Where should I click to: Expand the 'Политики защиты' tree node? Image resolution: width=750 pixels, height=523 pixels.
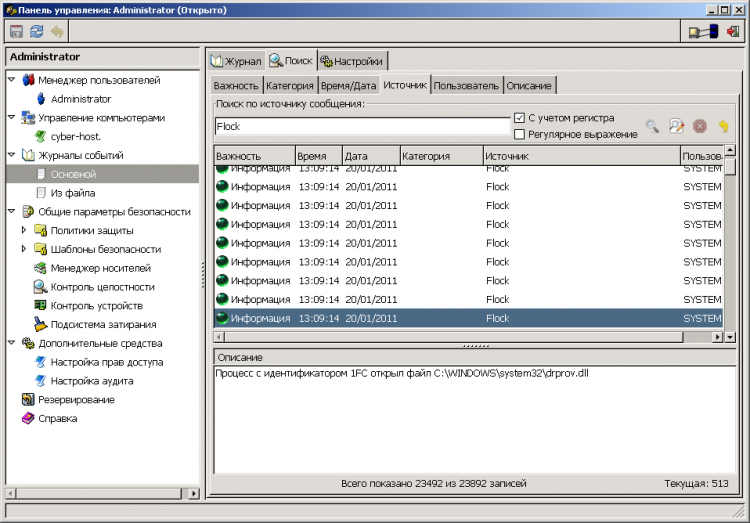tap(24, 230)
